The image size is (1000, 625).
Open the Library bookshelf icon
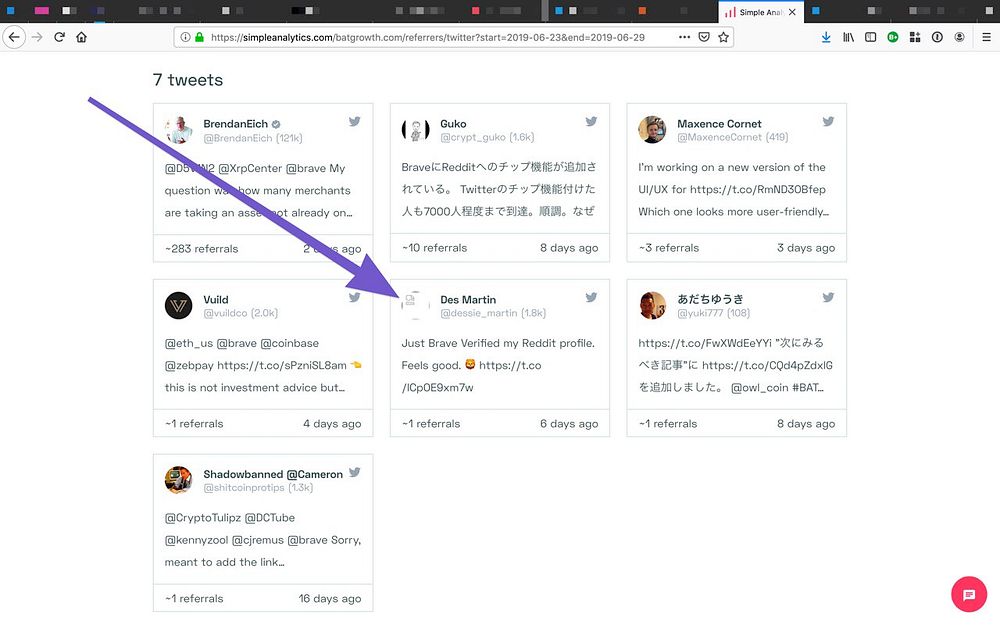click(x=848, y=37)
